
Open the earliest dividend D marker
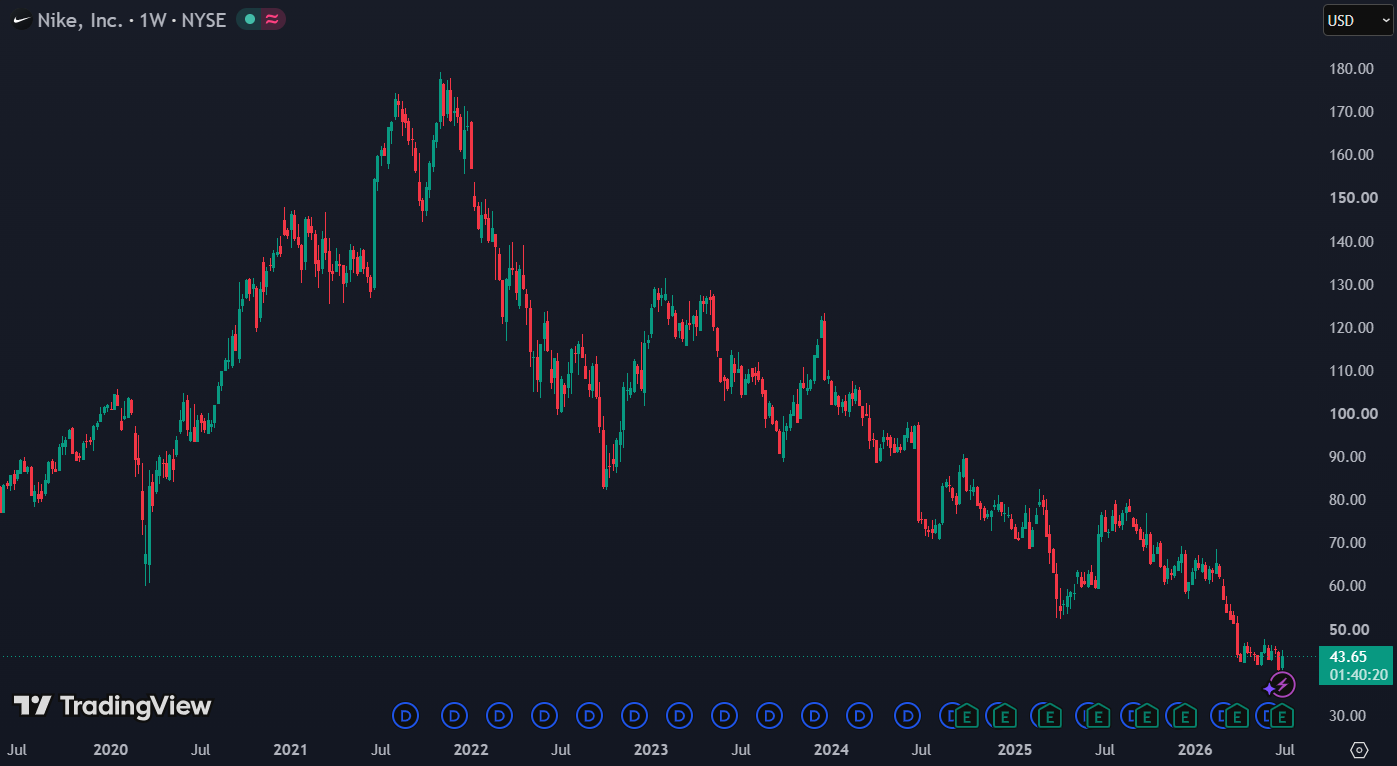click(x=406, y=715)
